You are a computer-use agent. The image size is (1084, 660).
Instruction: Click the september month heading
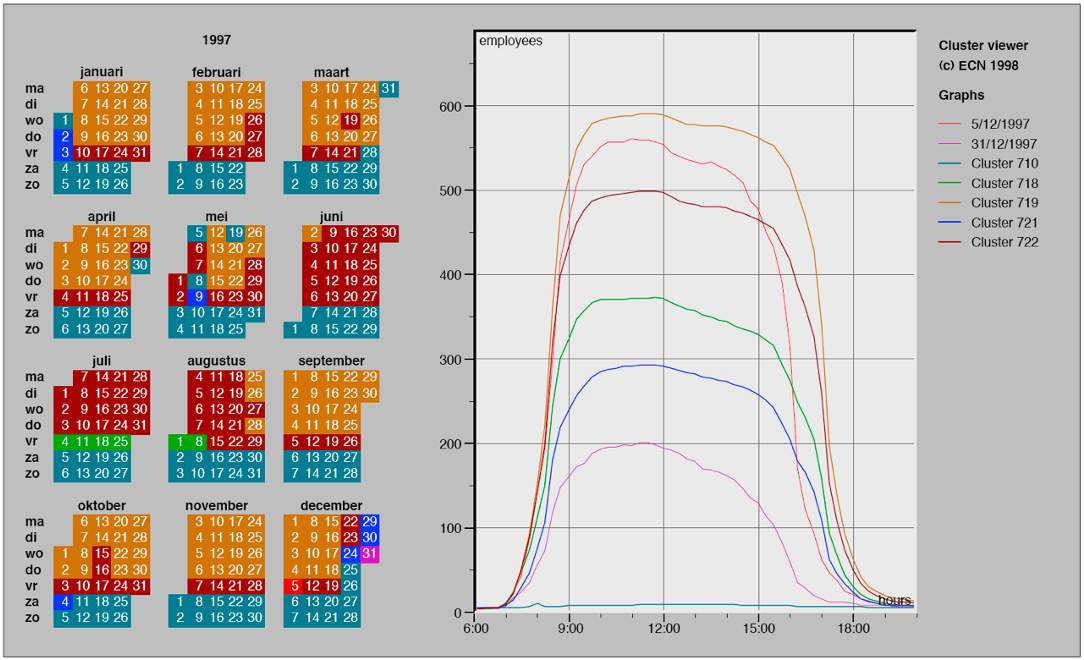point(331,360)
